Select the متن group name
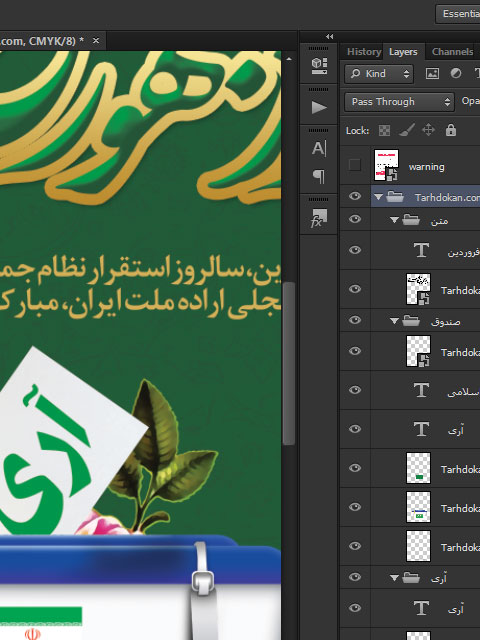Viewport: 480px width, 640px height. pos(439,221)
